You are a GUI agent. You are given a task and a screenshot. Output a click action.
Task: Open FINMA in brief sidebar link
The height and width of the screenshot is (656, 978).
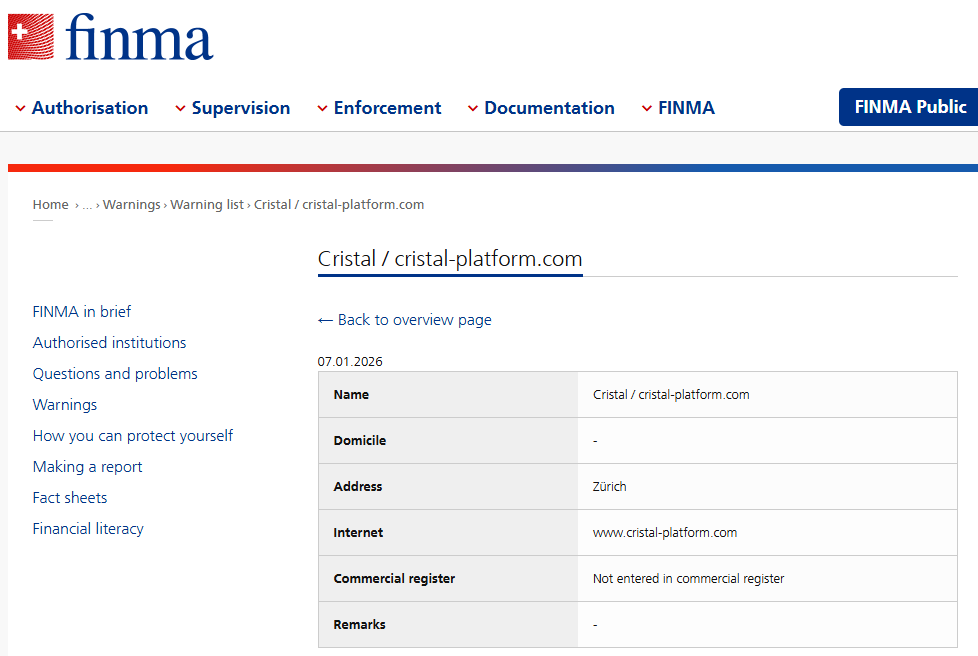[x=82, y=312]
